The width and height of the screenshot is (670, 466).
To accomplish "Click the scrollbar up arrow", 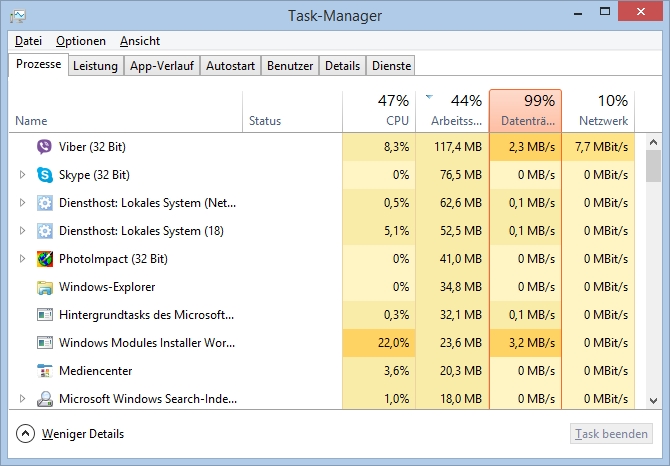I will coord(653,142).
